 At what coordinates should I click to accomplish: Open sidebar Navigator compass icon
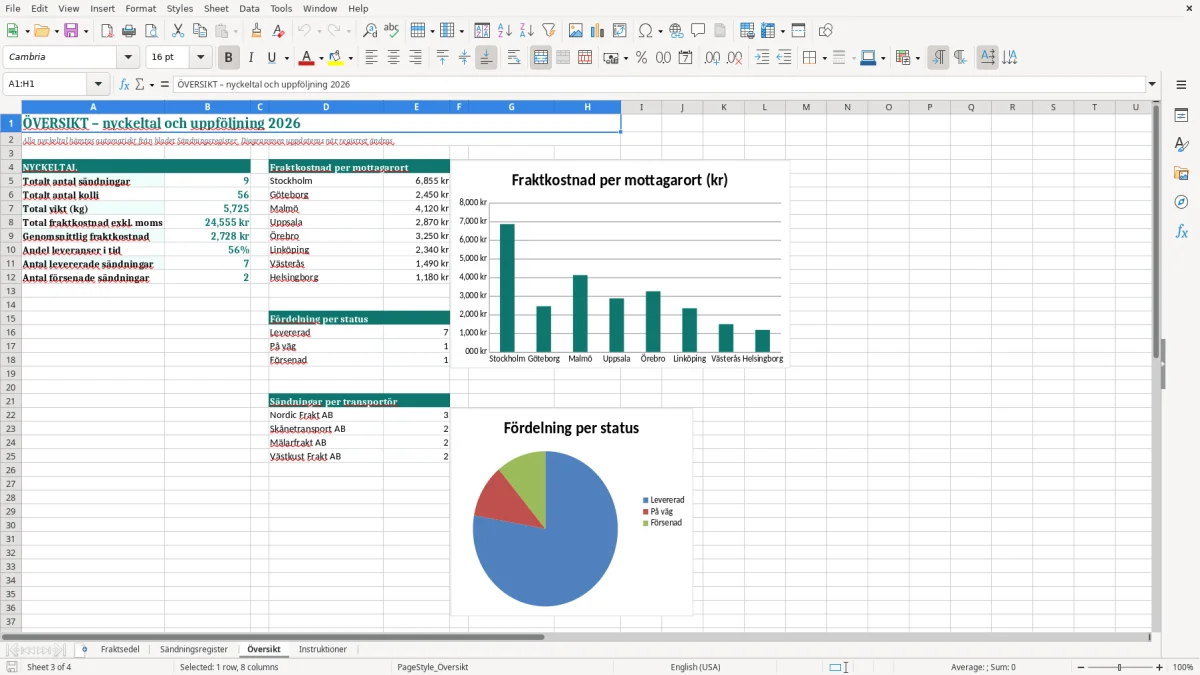coord(1181,202)
